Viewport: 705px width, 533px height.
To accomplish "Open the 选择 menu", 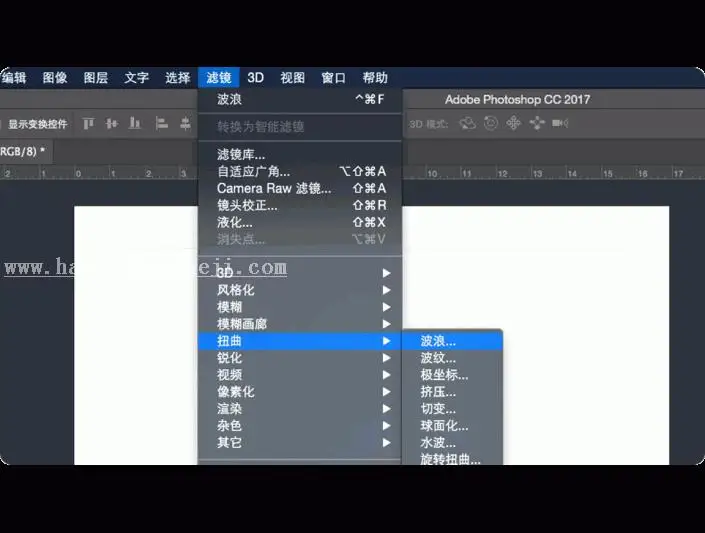I will [178, 77].
